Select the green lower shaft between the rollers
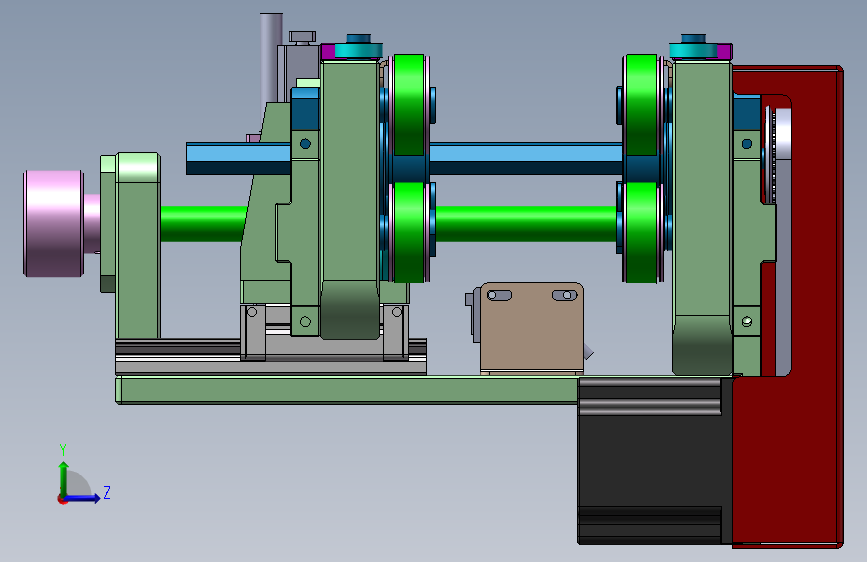The image size is (867, 562). [x=525, y=223]
